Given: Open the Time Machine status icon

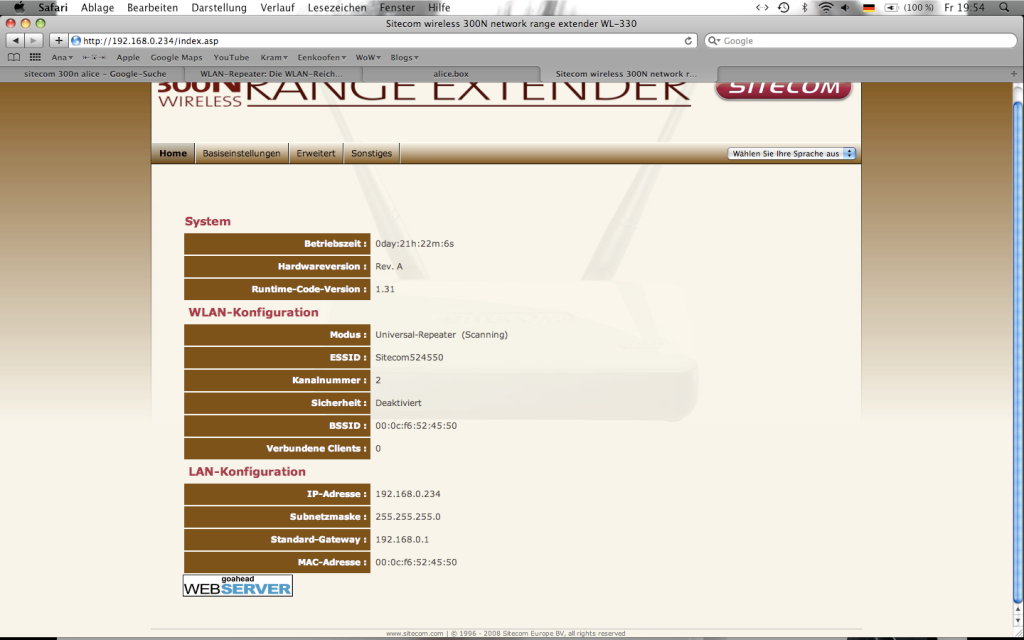Looking at the screenshot, I should pyautogui.click(x=784, y=8).
